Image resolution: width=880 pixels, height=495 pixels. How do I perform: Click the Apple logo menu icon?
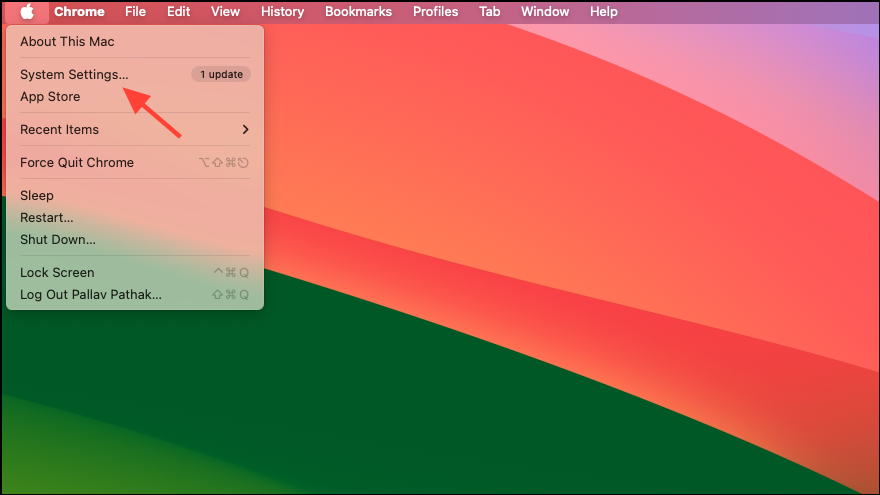click(27, 11)
